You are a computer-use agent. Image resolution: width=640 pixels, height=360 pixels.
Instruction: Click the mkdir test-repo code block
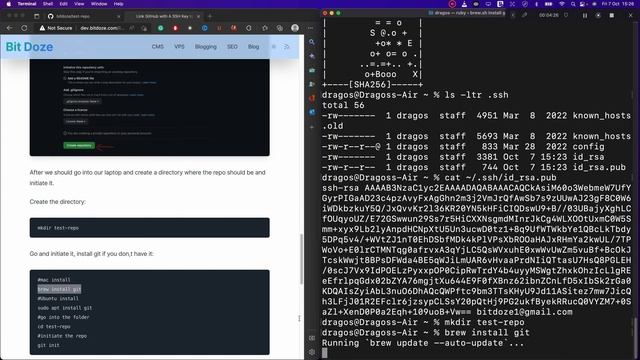149,228
